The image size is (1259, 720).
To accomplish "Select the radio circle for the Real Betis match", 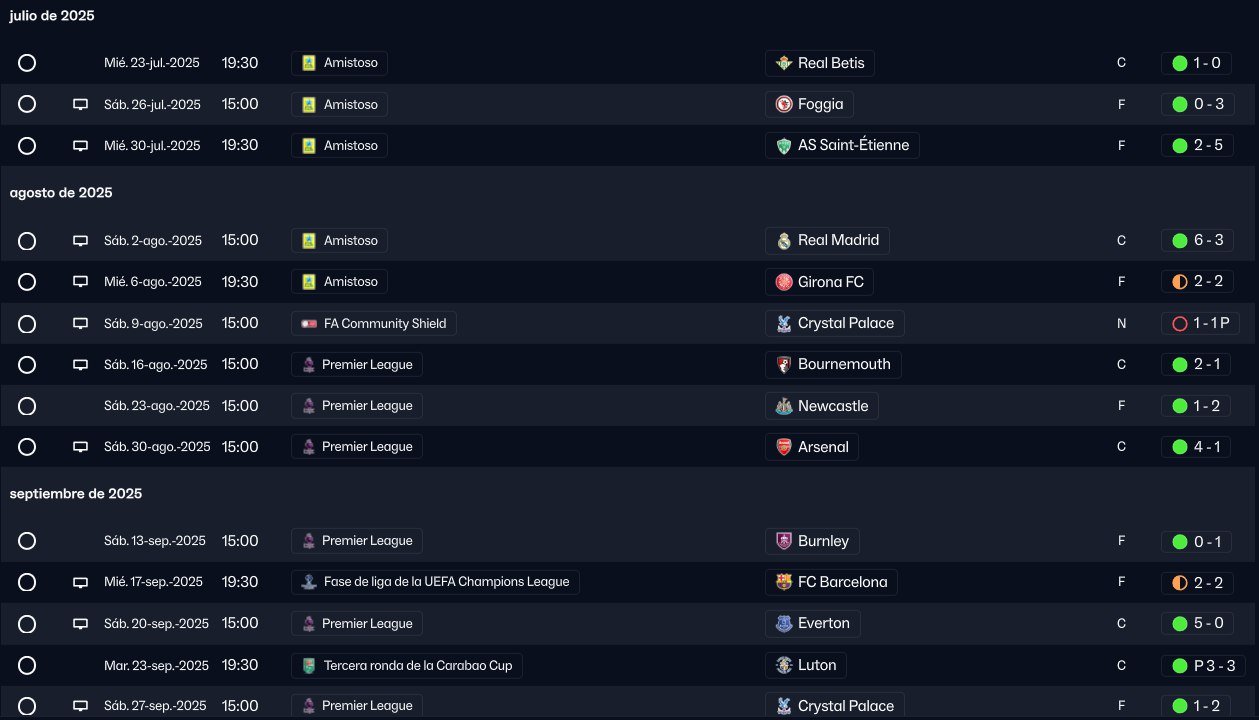I will 27,63.
